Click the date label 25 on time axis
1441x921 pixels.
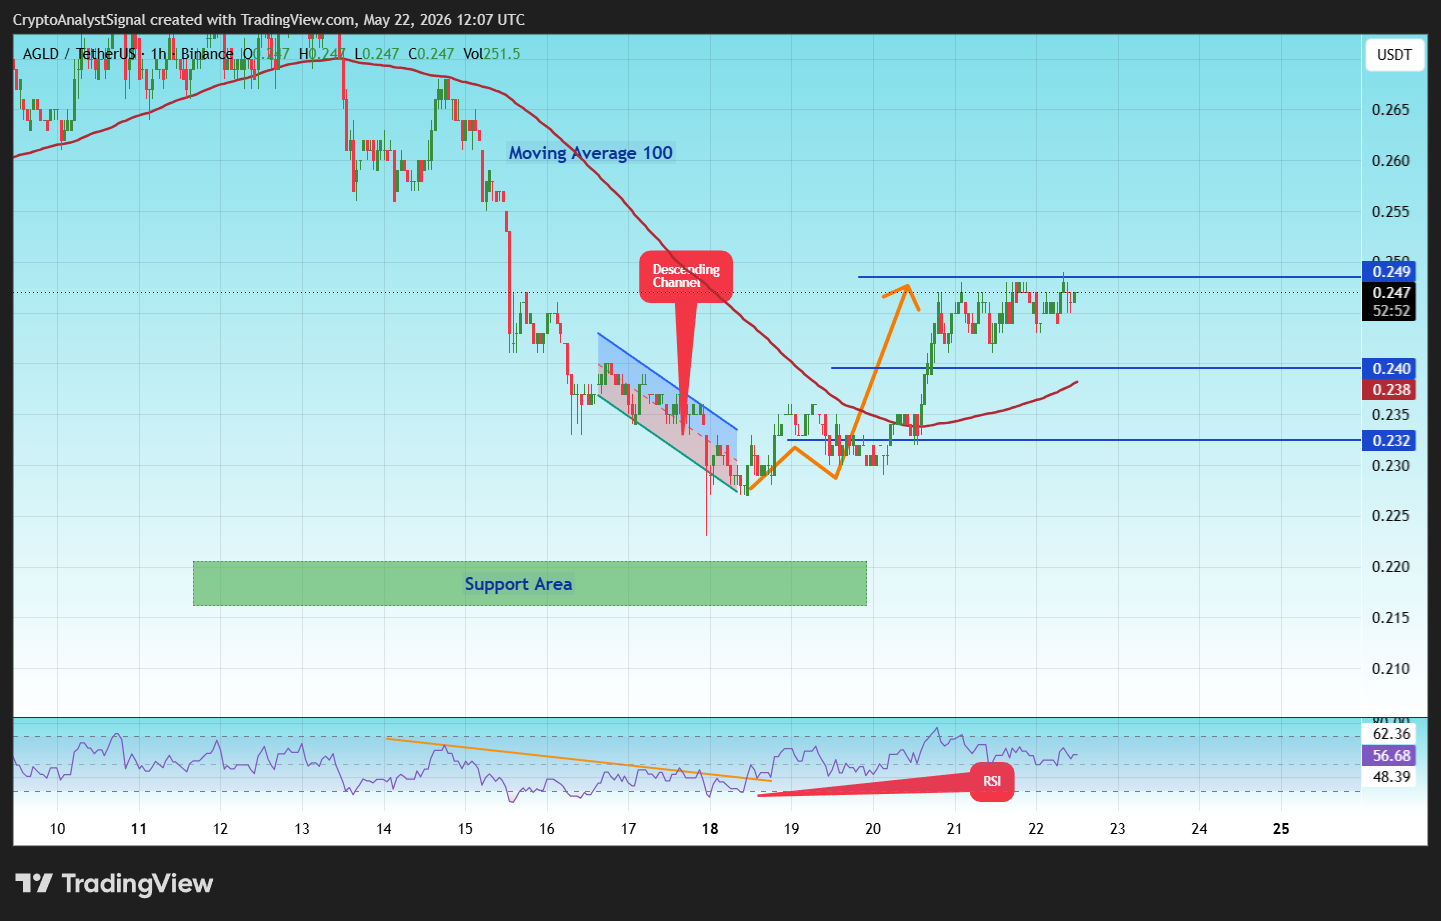[x=1281, y=829]
